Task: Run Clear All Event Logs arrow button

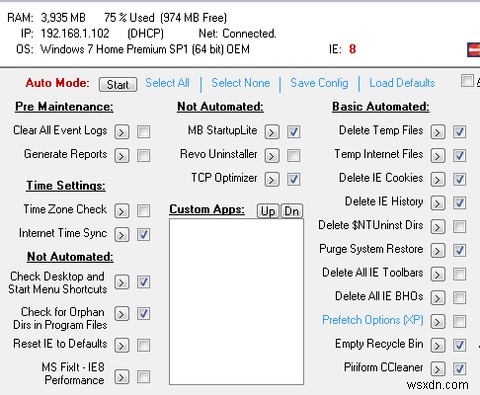Action: [122, 132]
